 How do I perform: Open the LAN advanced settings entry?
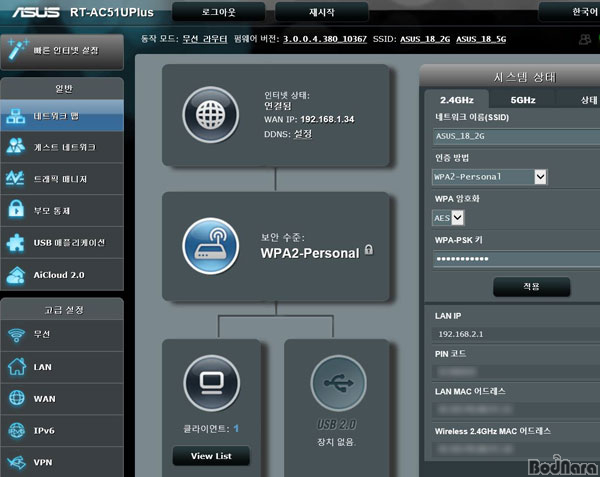[x=62, y=367]
